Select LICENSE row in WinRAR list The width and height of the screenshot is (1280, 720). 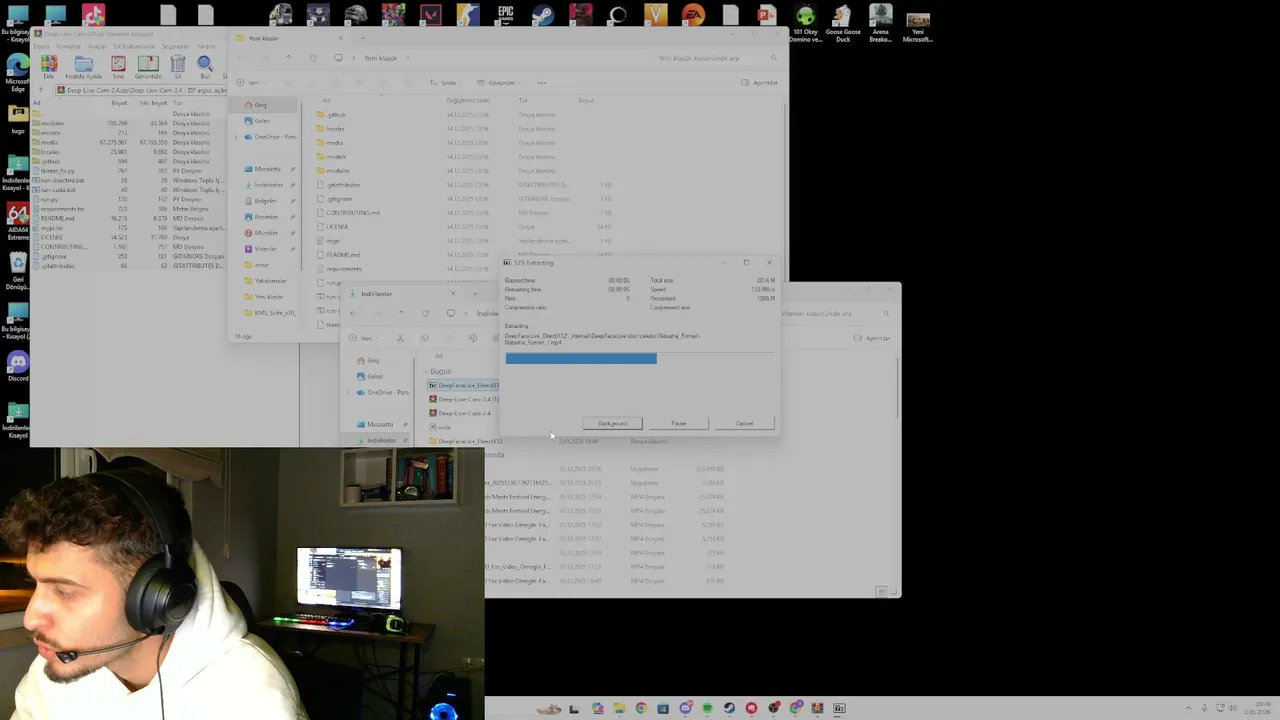[x=130, y=237]
